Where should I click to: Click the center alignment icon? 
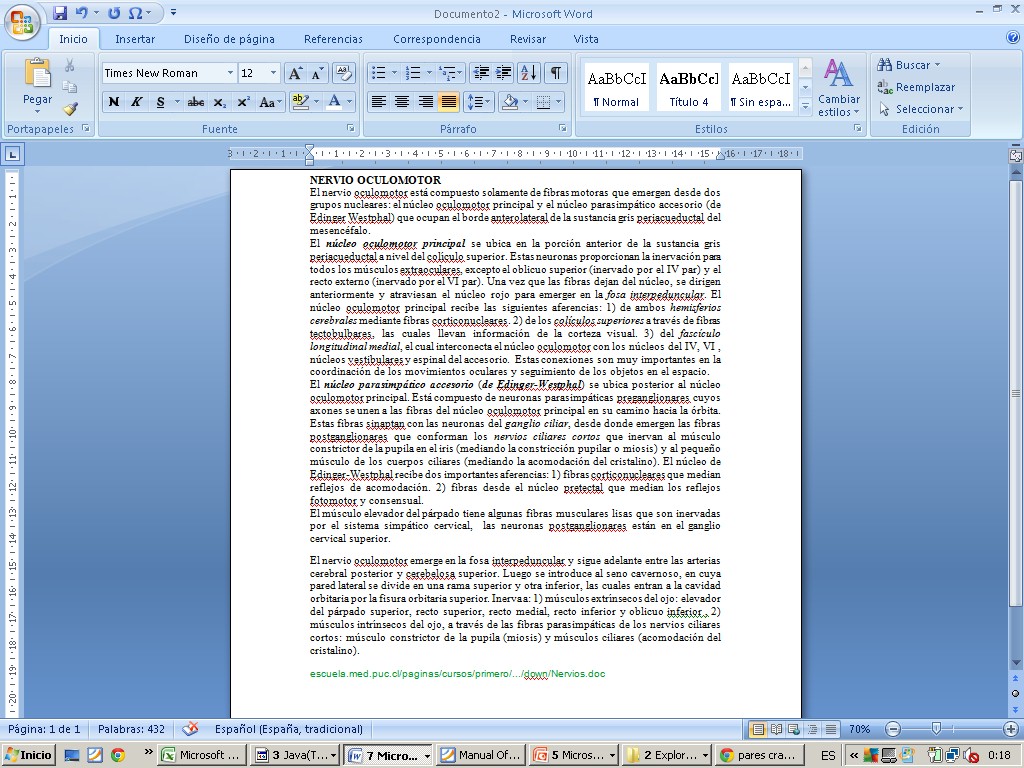pos(402,102)
